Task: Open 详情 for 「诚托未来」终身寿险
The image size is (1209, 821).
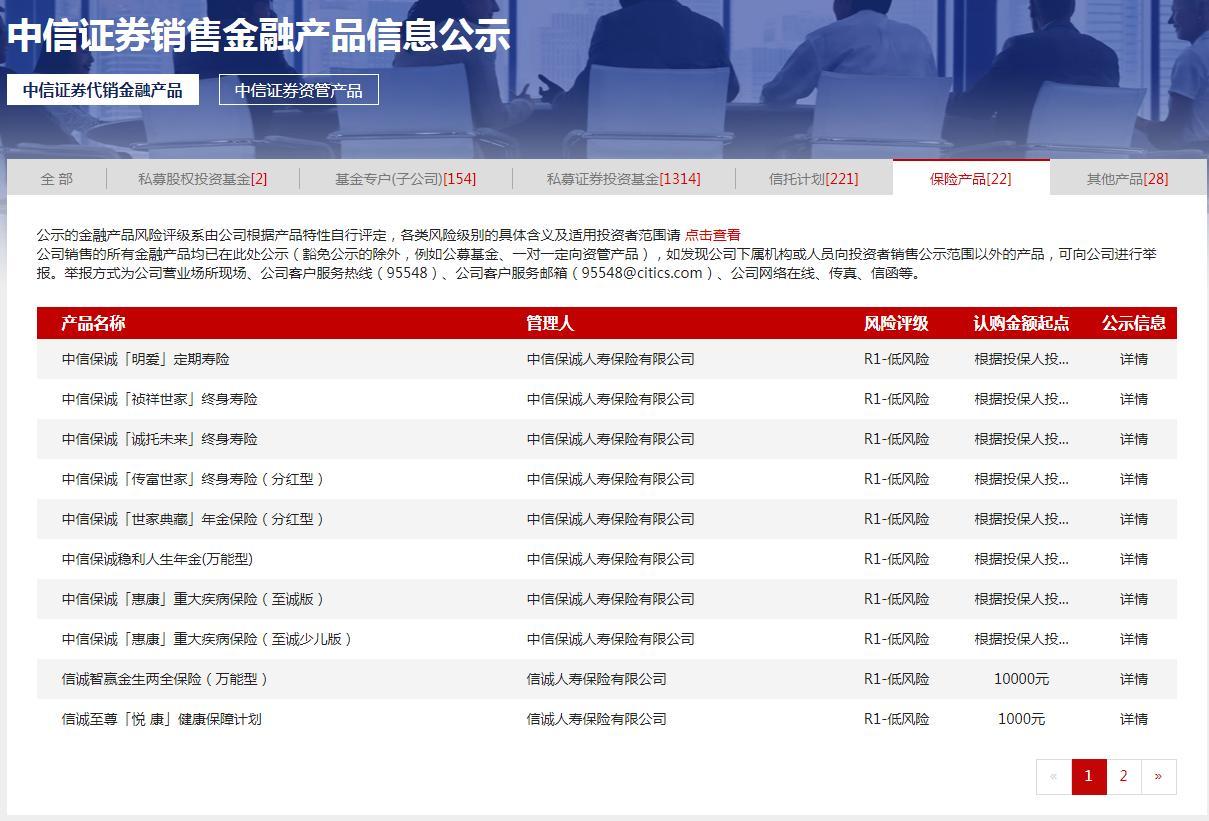Action: click(x=1134, y=439)
